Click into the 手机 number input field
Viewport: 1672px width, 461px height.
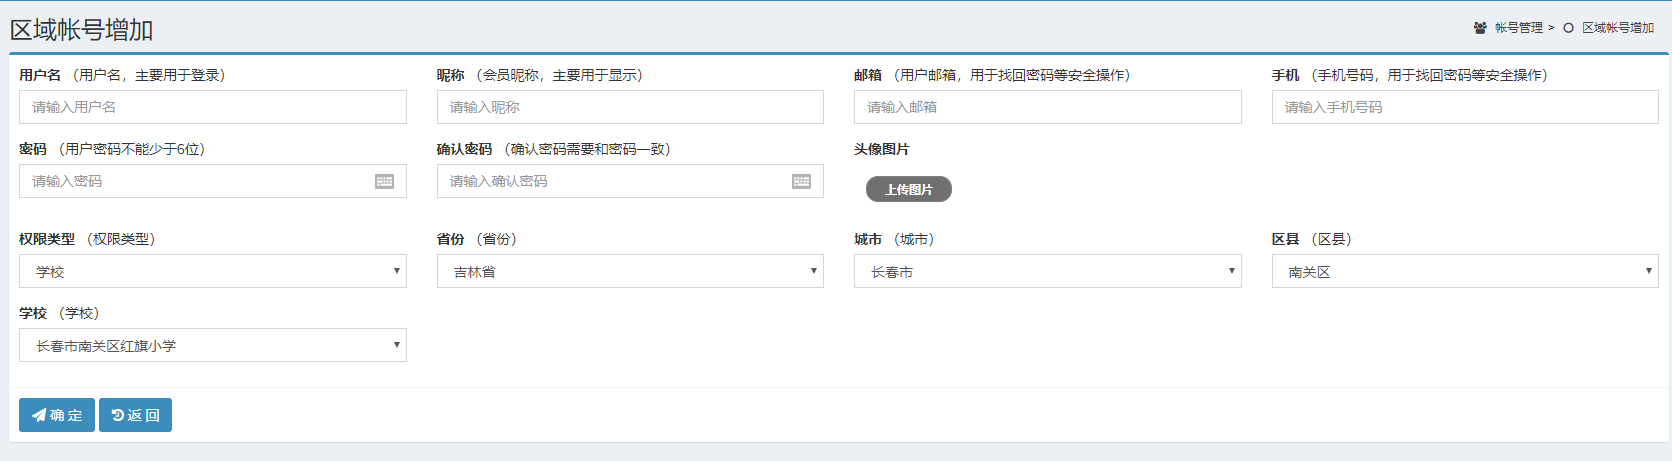click(1464, 107)
